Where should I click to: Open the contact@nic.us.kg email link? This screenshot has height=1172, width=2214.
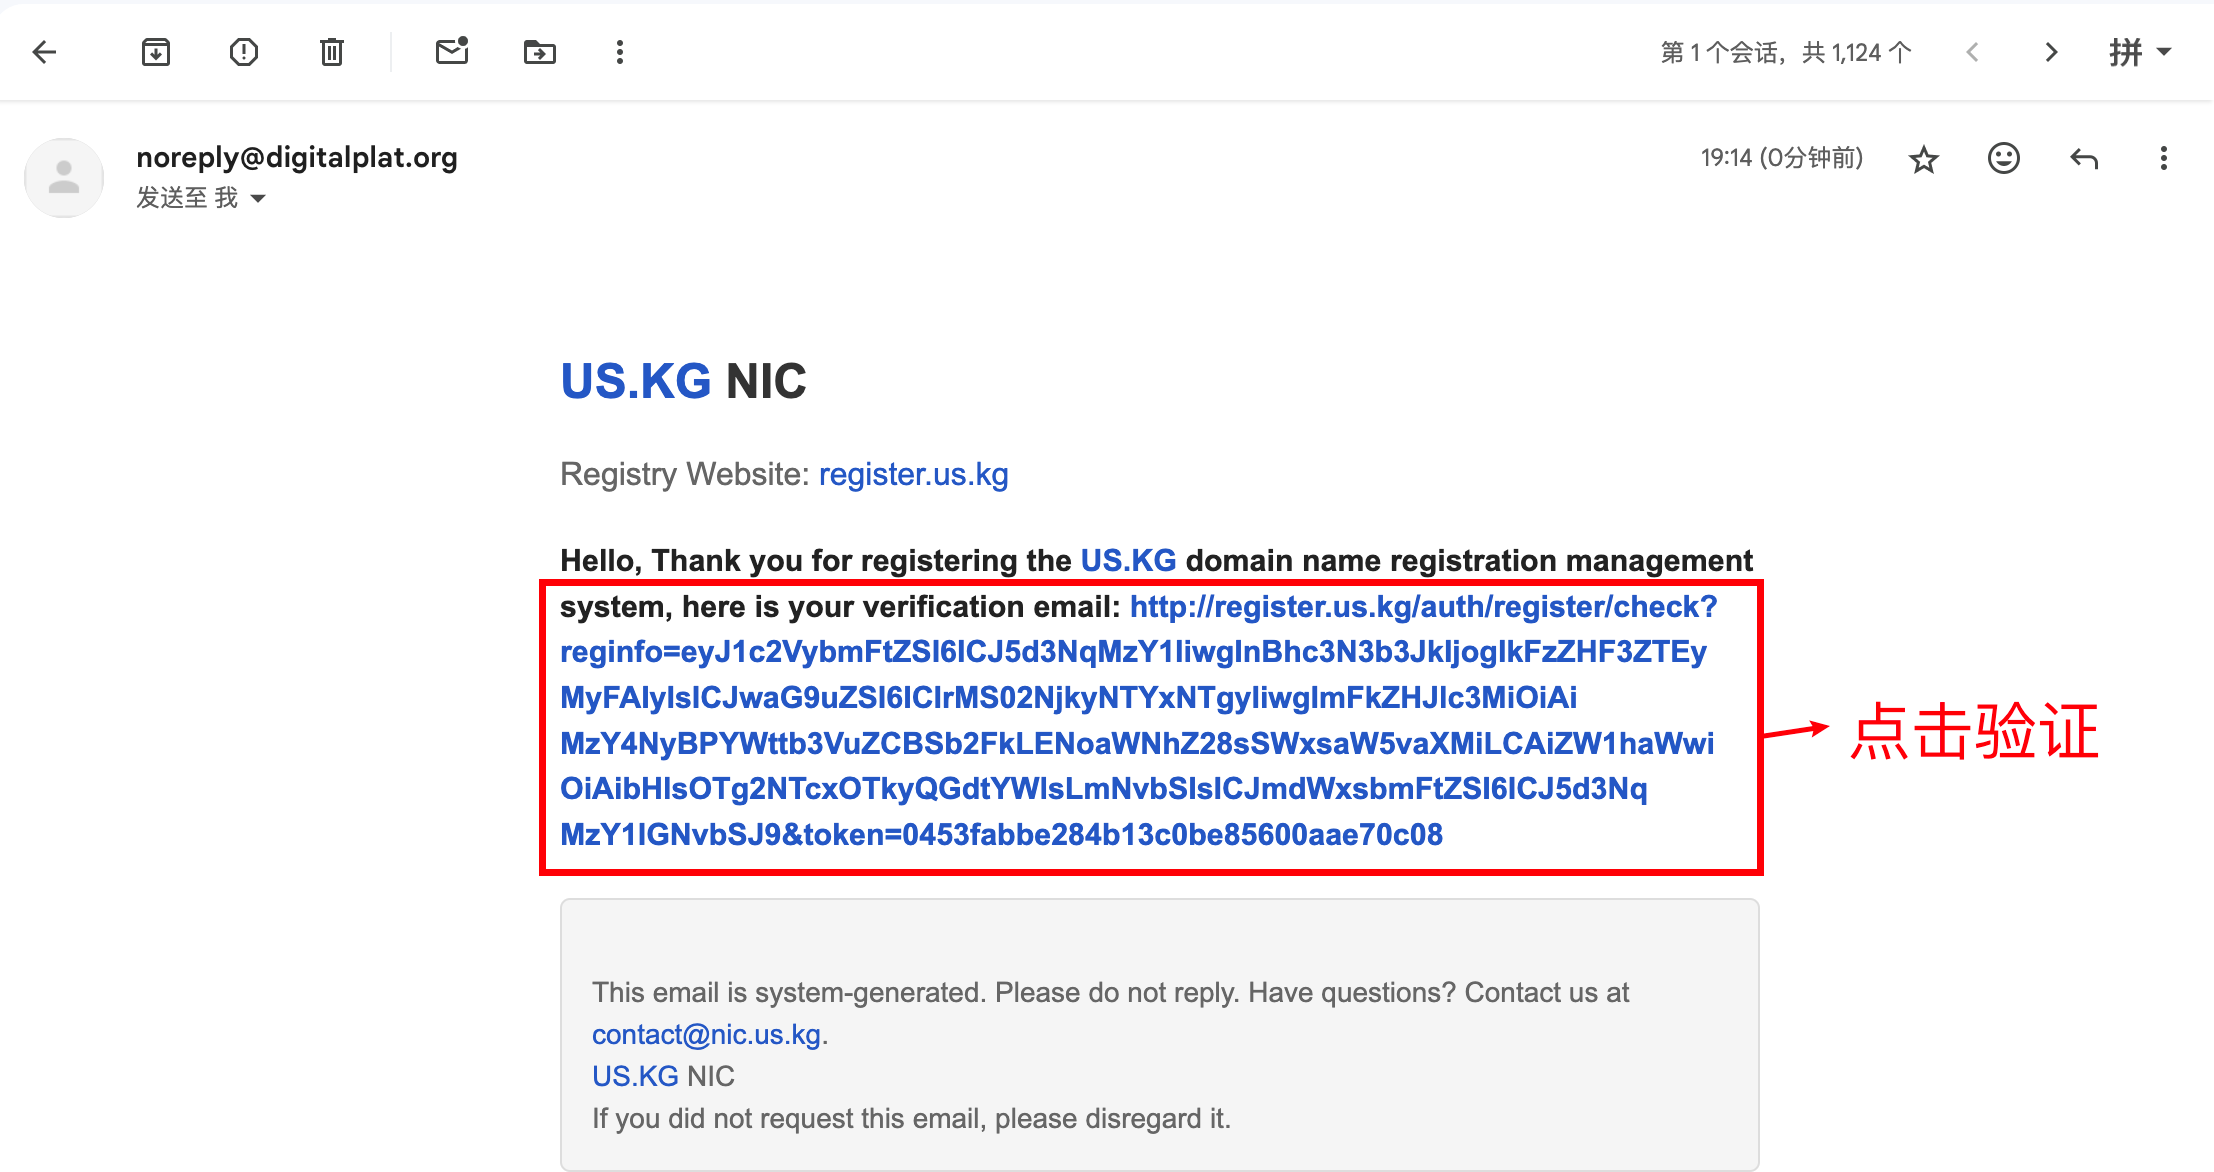[706, 1034]
